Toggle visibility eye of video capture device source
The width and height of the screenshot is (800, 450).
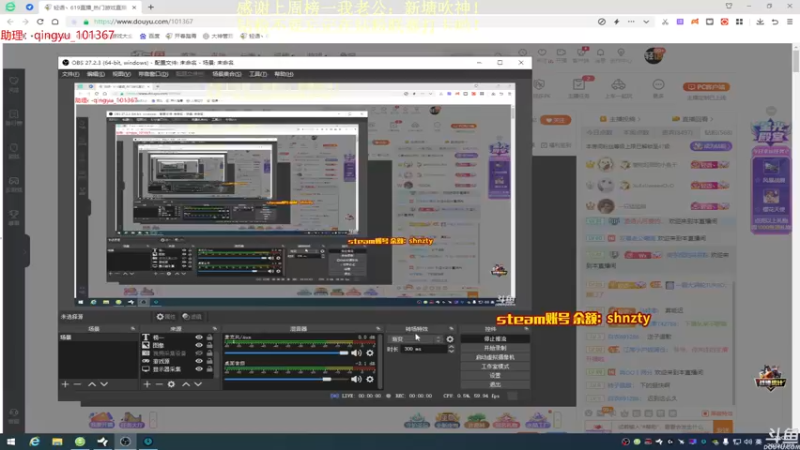tap(199, 353)
